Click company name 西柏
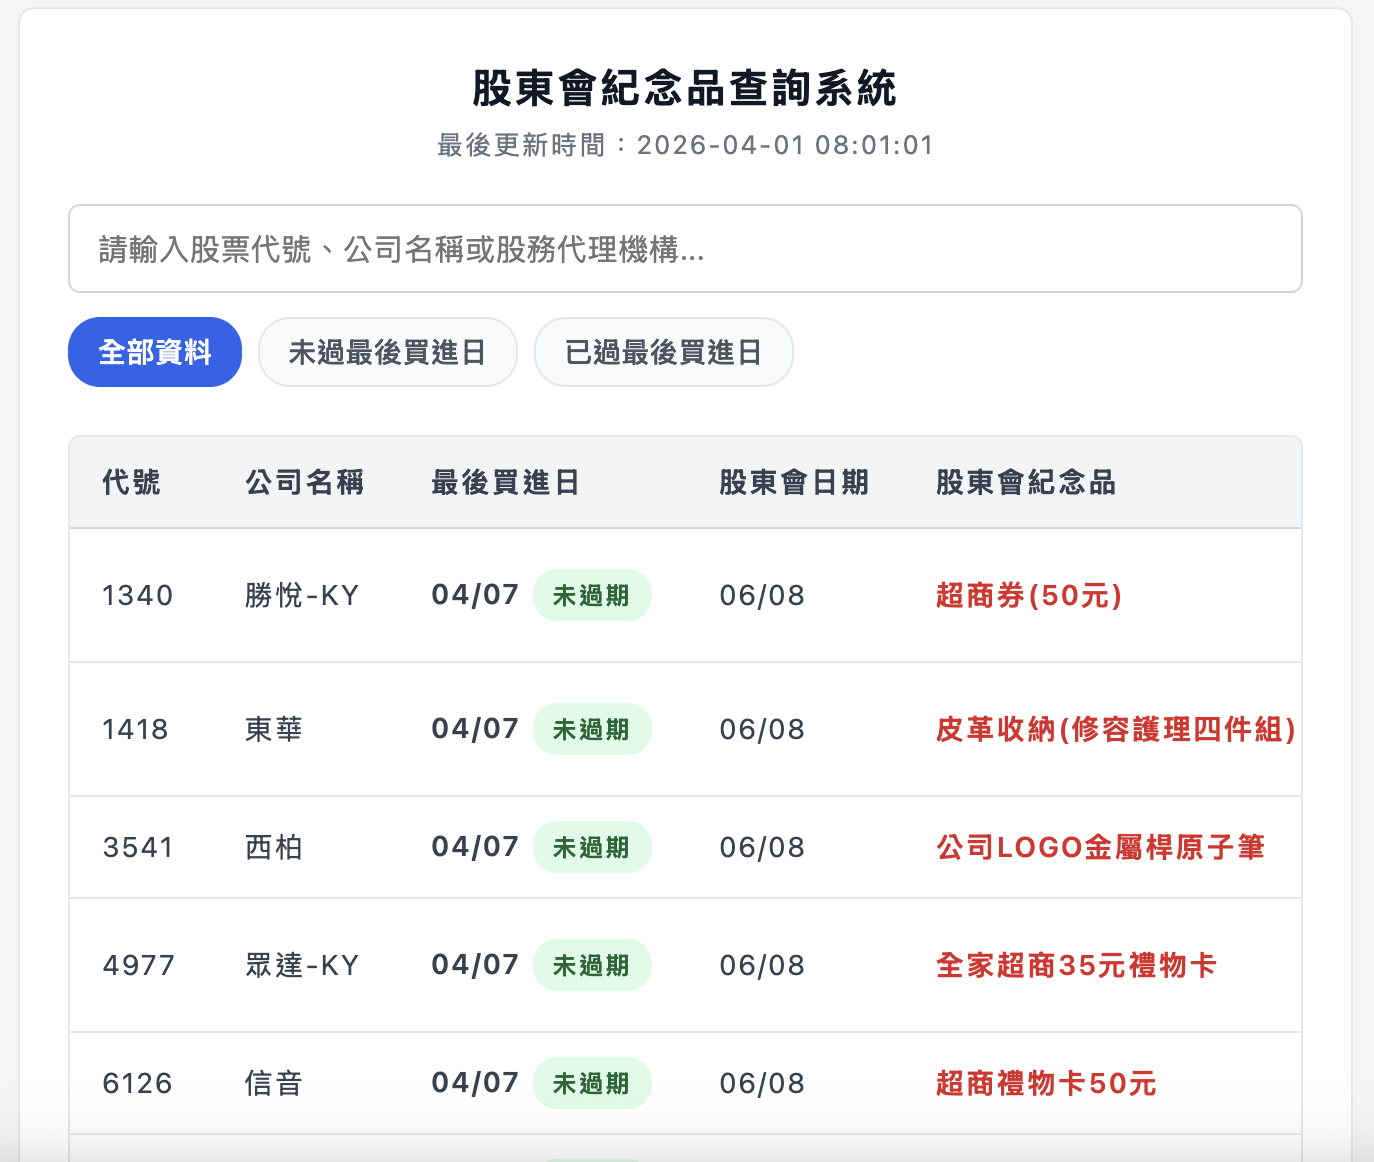 pyautogui.click(x=274, y=848)
